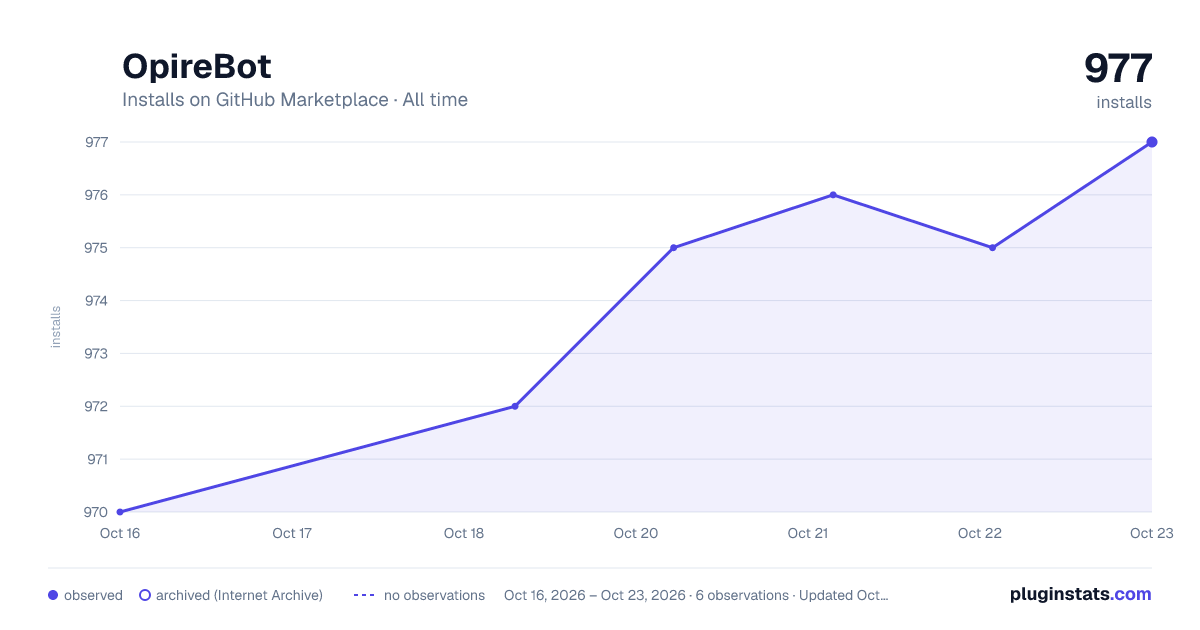Image resolution: width=1200 pixels, height=630 pixels.
Task: Select the Oct 20 data point at 975
Action: tap(673, 248)
